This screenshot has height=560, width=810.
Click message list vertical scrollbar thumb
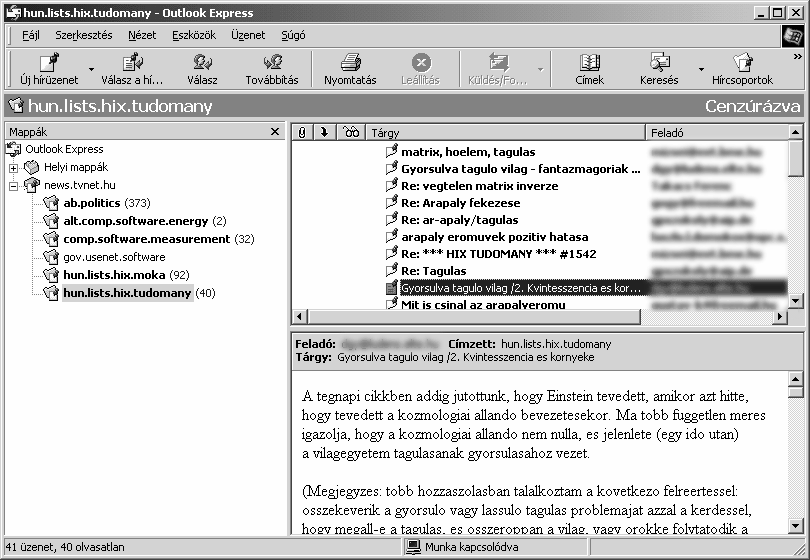tap(796, 159)
